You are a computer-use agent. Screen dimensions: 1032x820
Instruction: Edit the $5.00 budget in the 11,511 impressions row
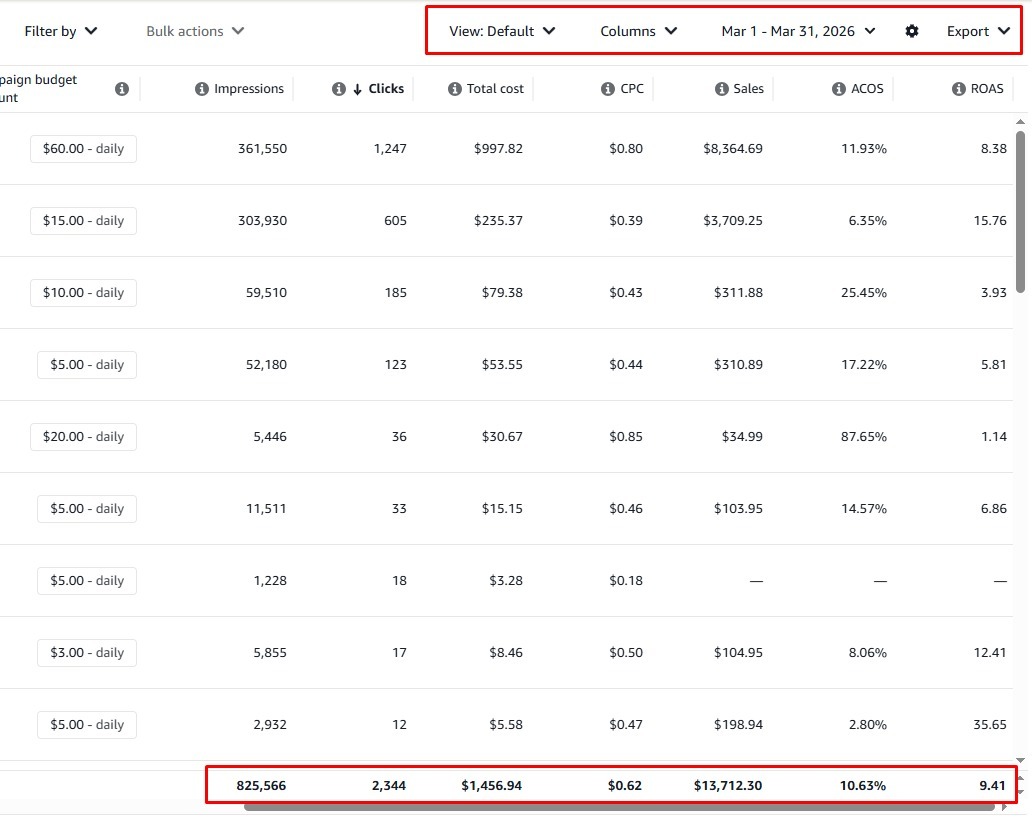[87, 509]
